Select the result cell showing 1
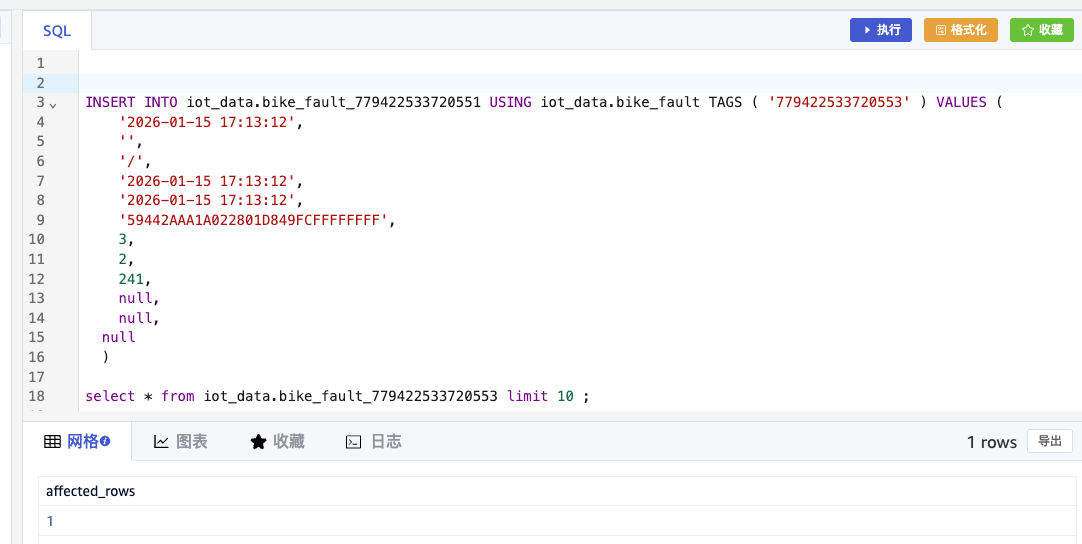The width and height of the screenshot is (1082, 544). click(50, 521)
